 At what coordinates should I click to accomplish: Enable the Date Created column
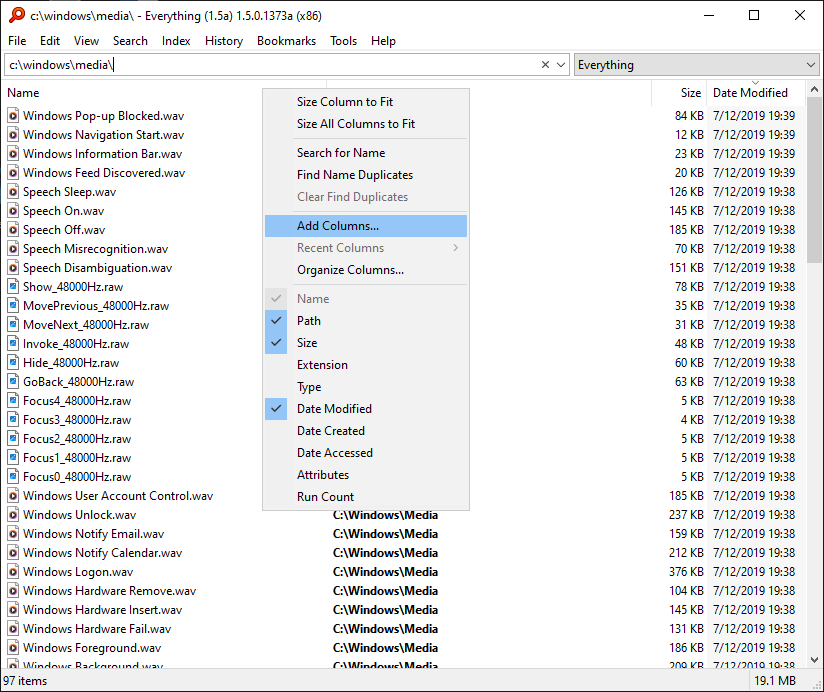tap(366, 431)
